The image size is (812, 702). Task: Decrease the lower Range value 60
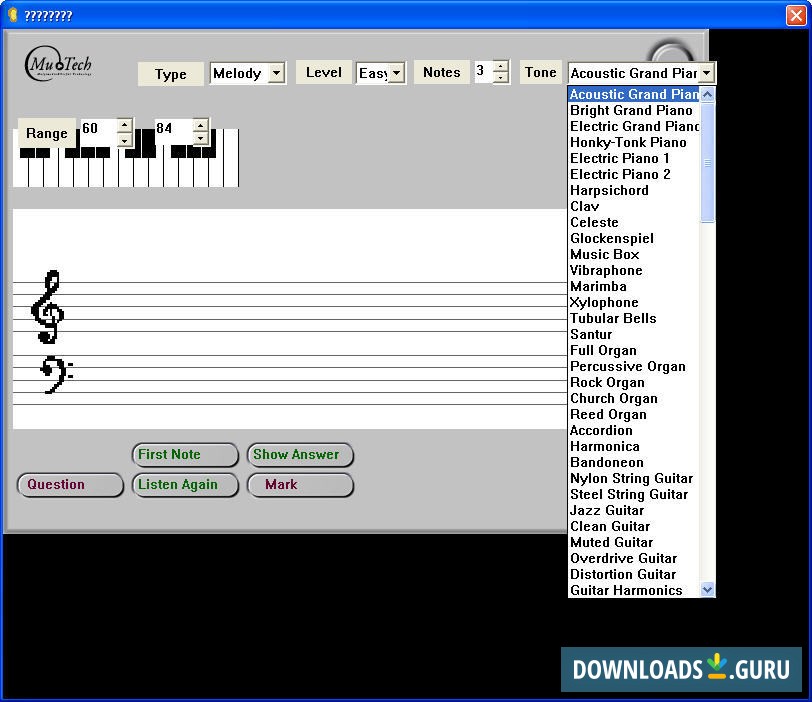click(124, 140)
